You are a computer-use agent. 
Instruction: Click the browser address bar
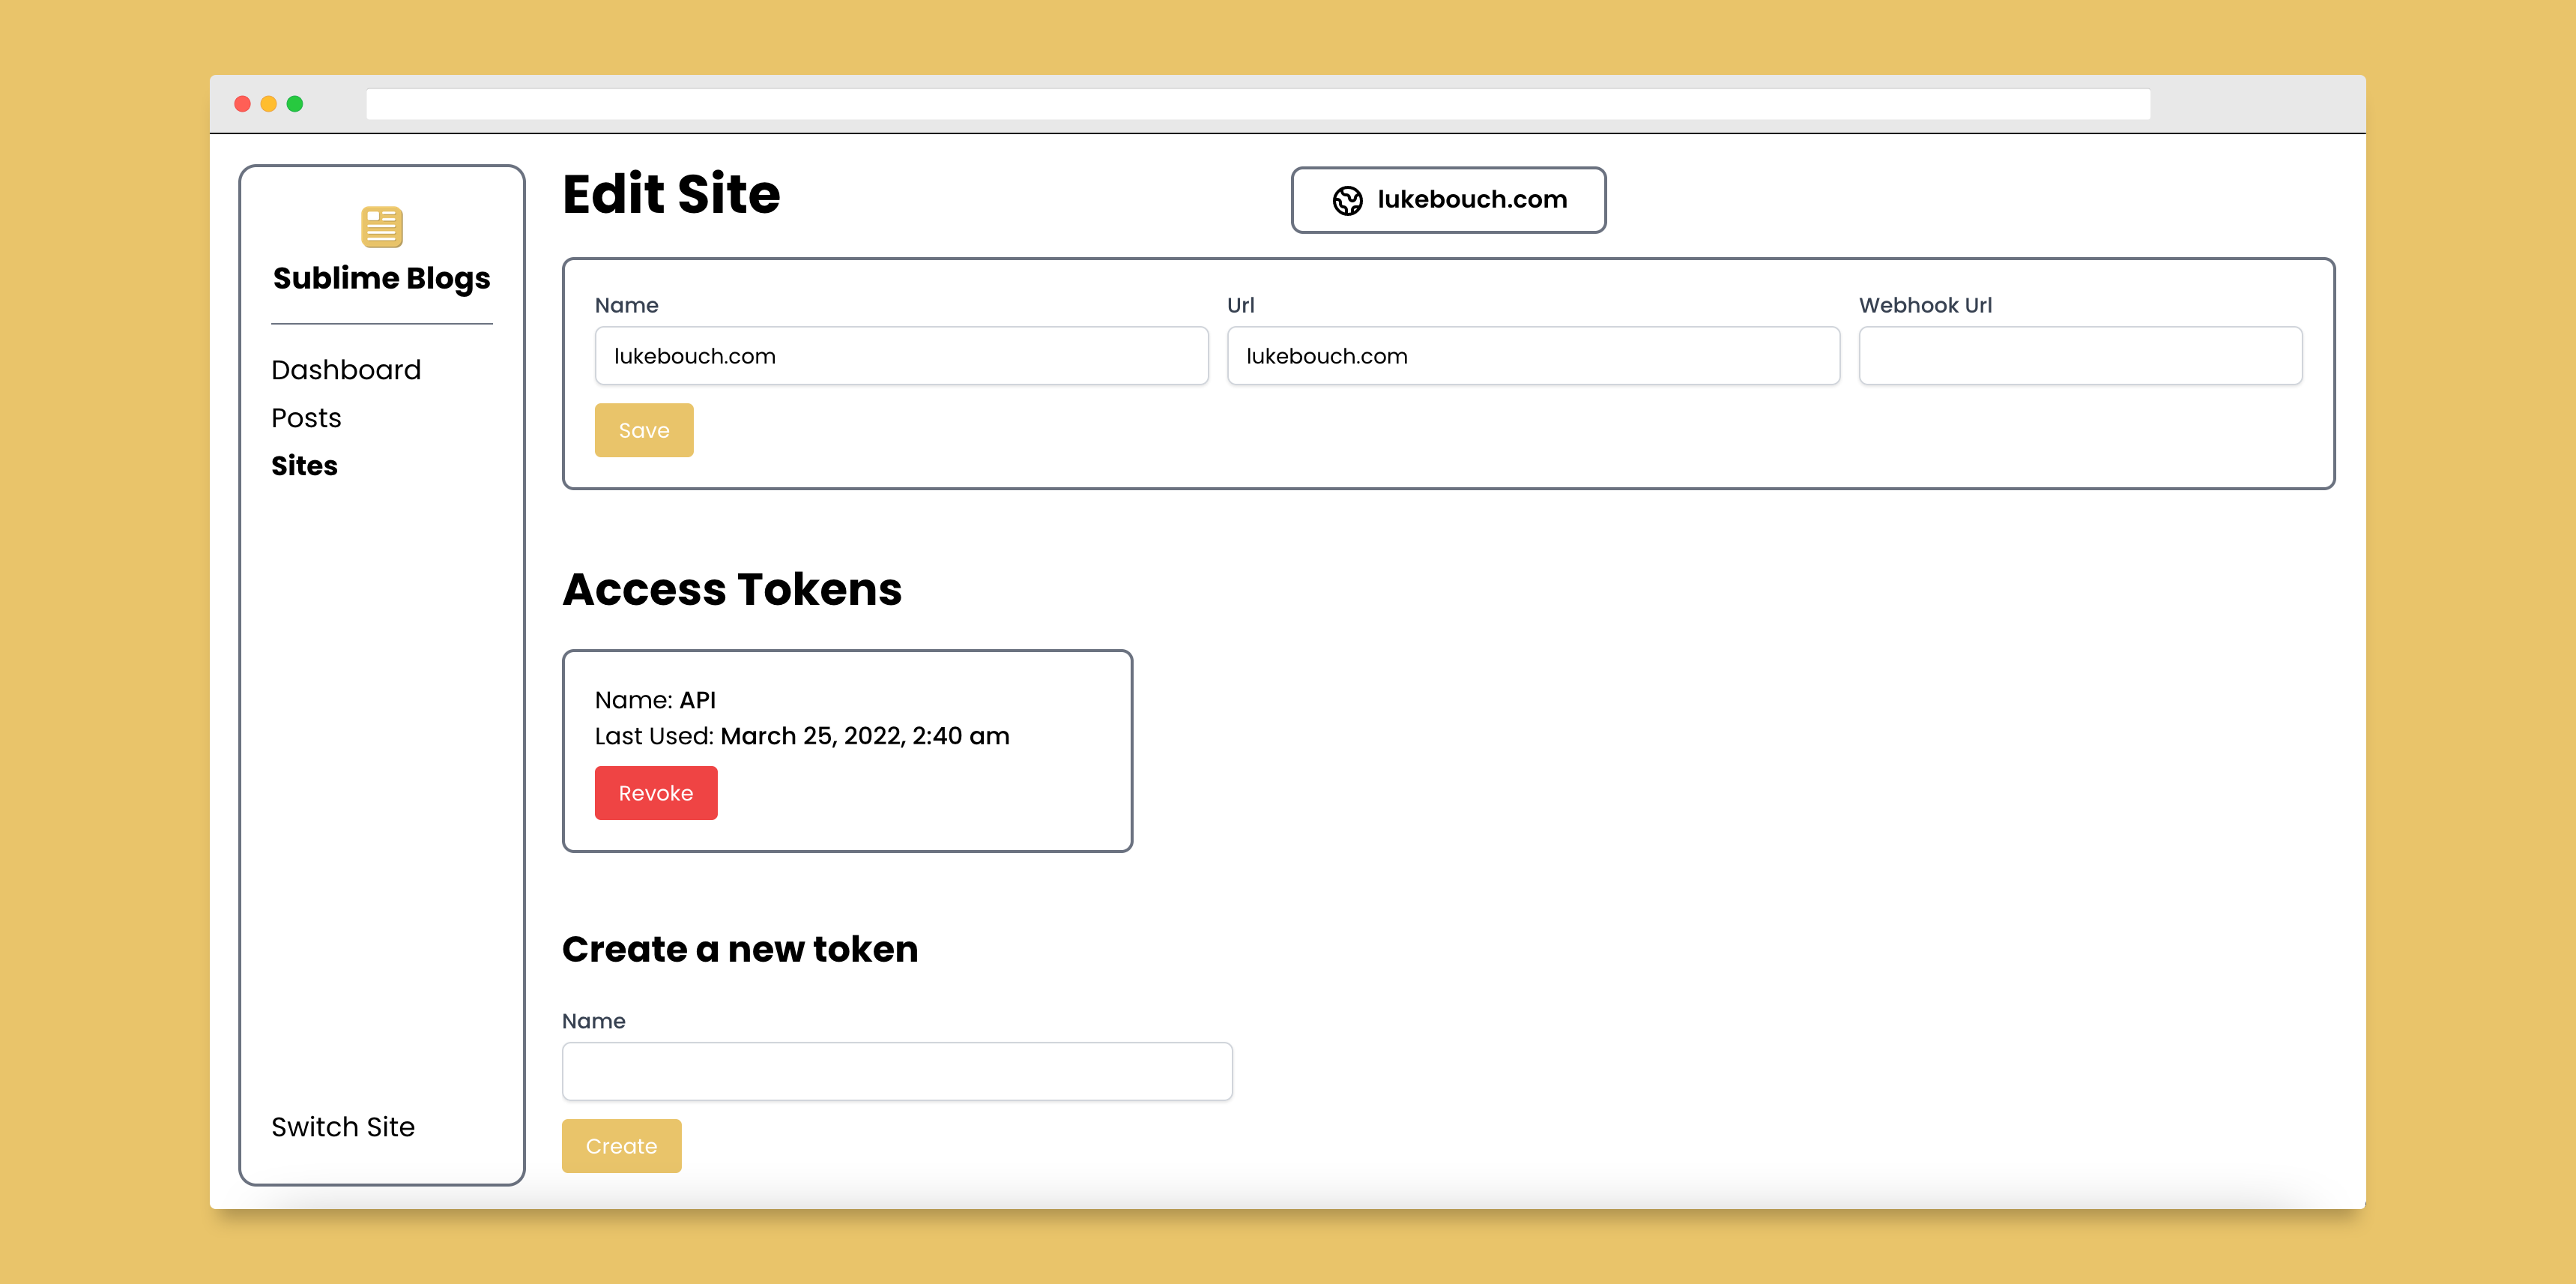[1258, 104]
